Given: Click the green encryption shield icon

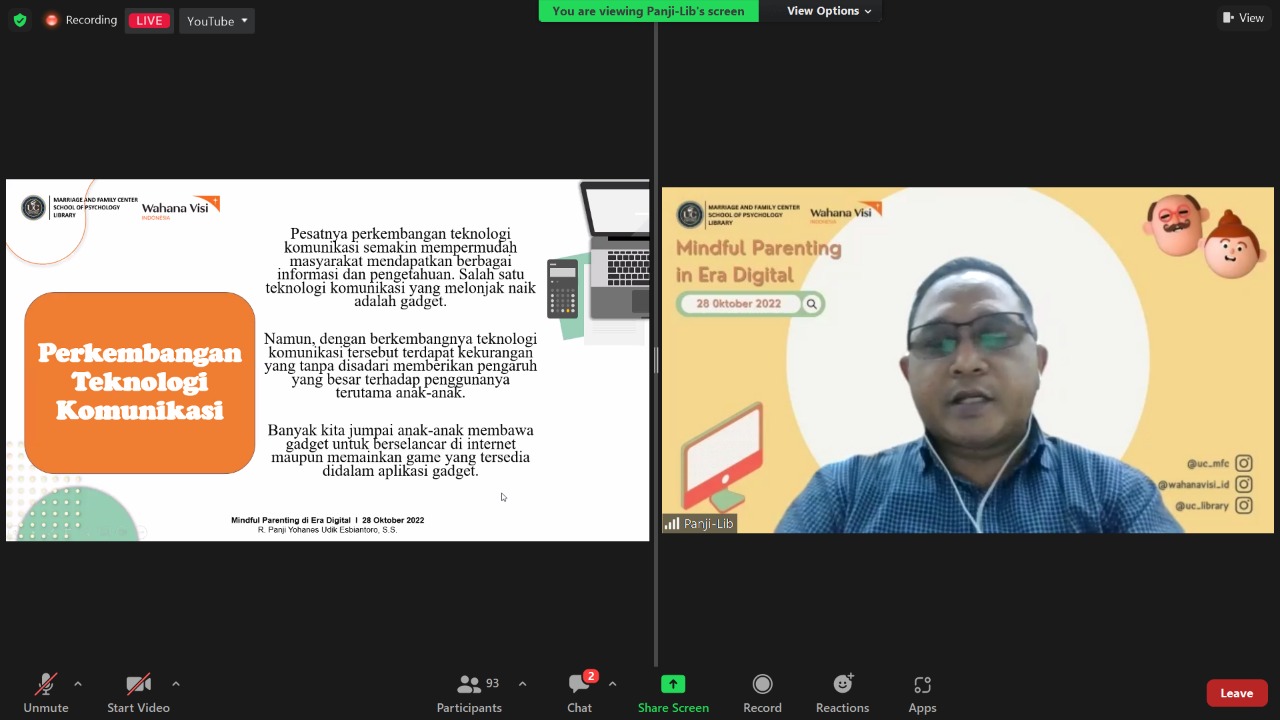Looking at the screenshot, I should click(x=20, y=20).
